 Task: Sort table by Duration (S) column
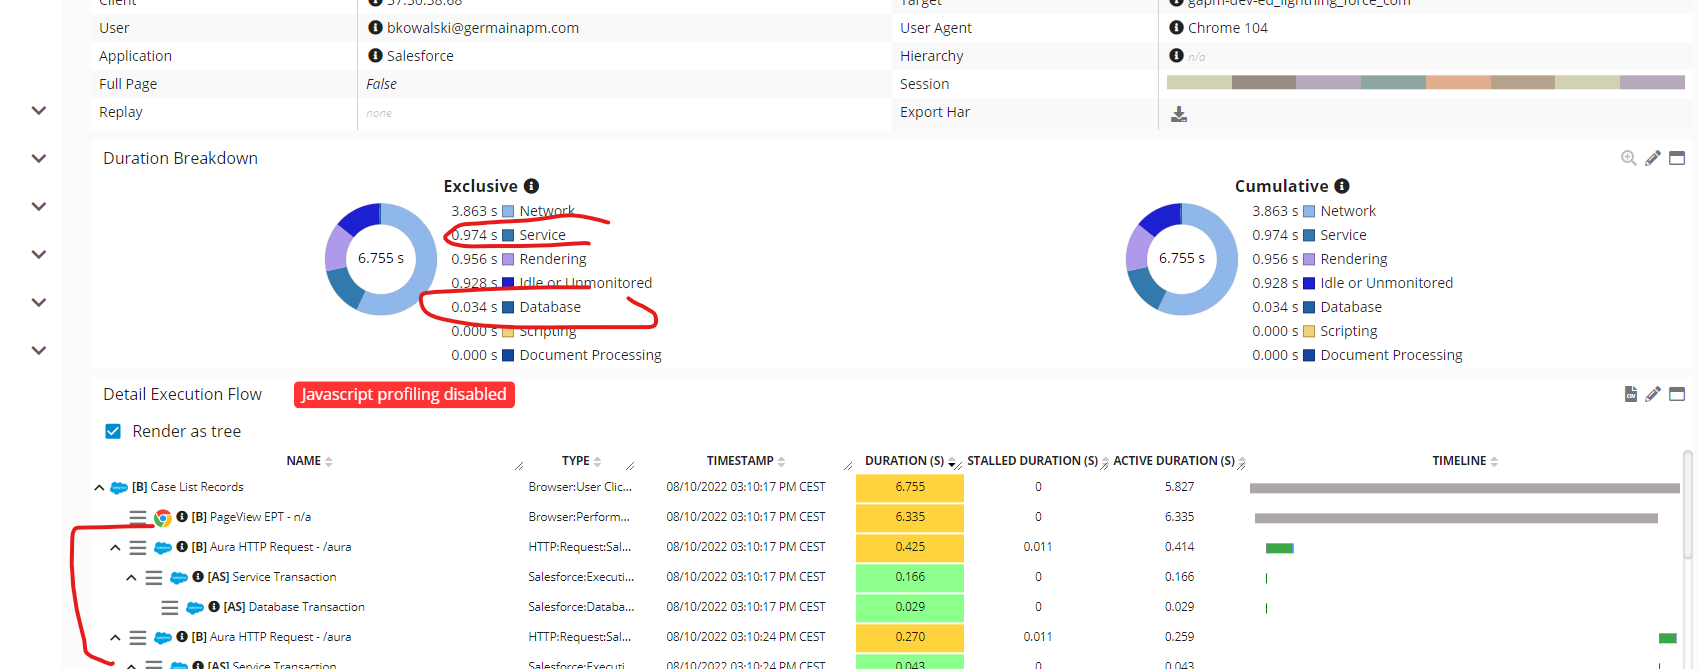[x=904, y=461]
